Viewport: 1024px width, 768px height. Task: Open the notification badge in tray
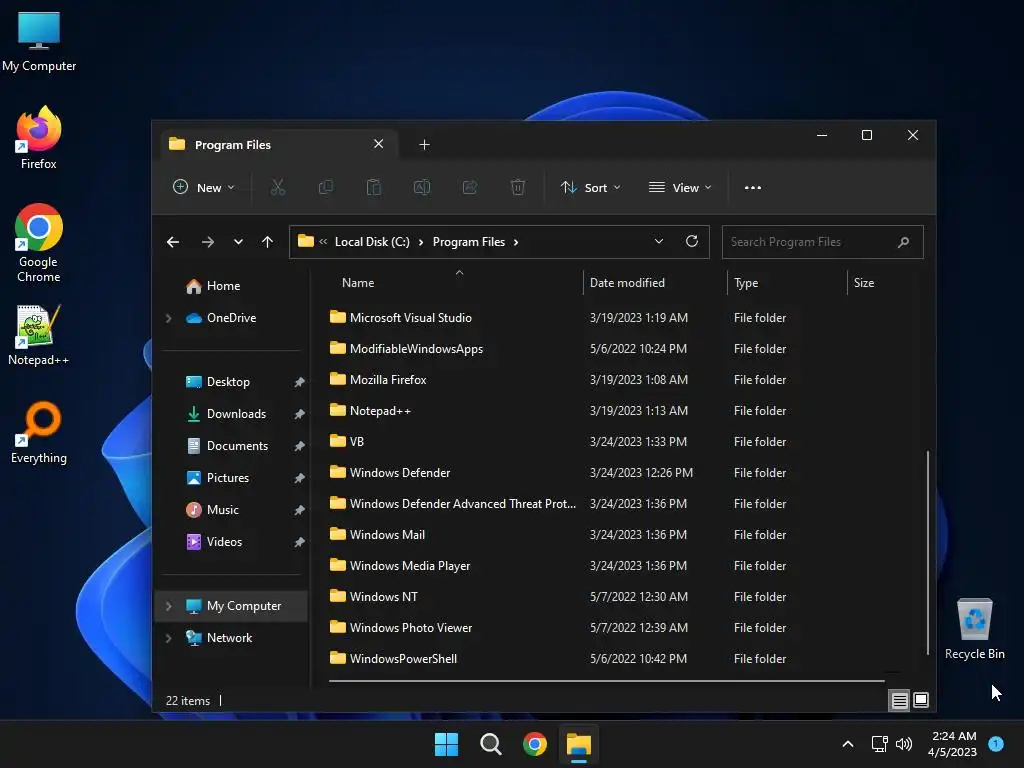996,743
